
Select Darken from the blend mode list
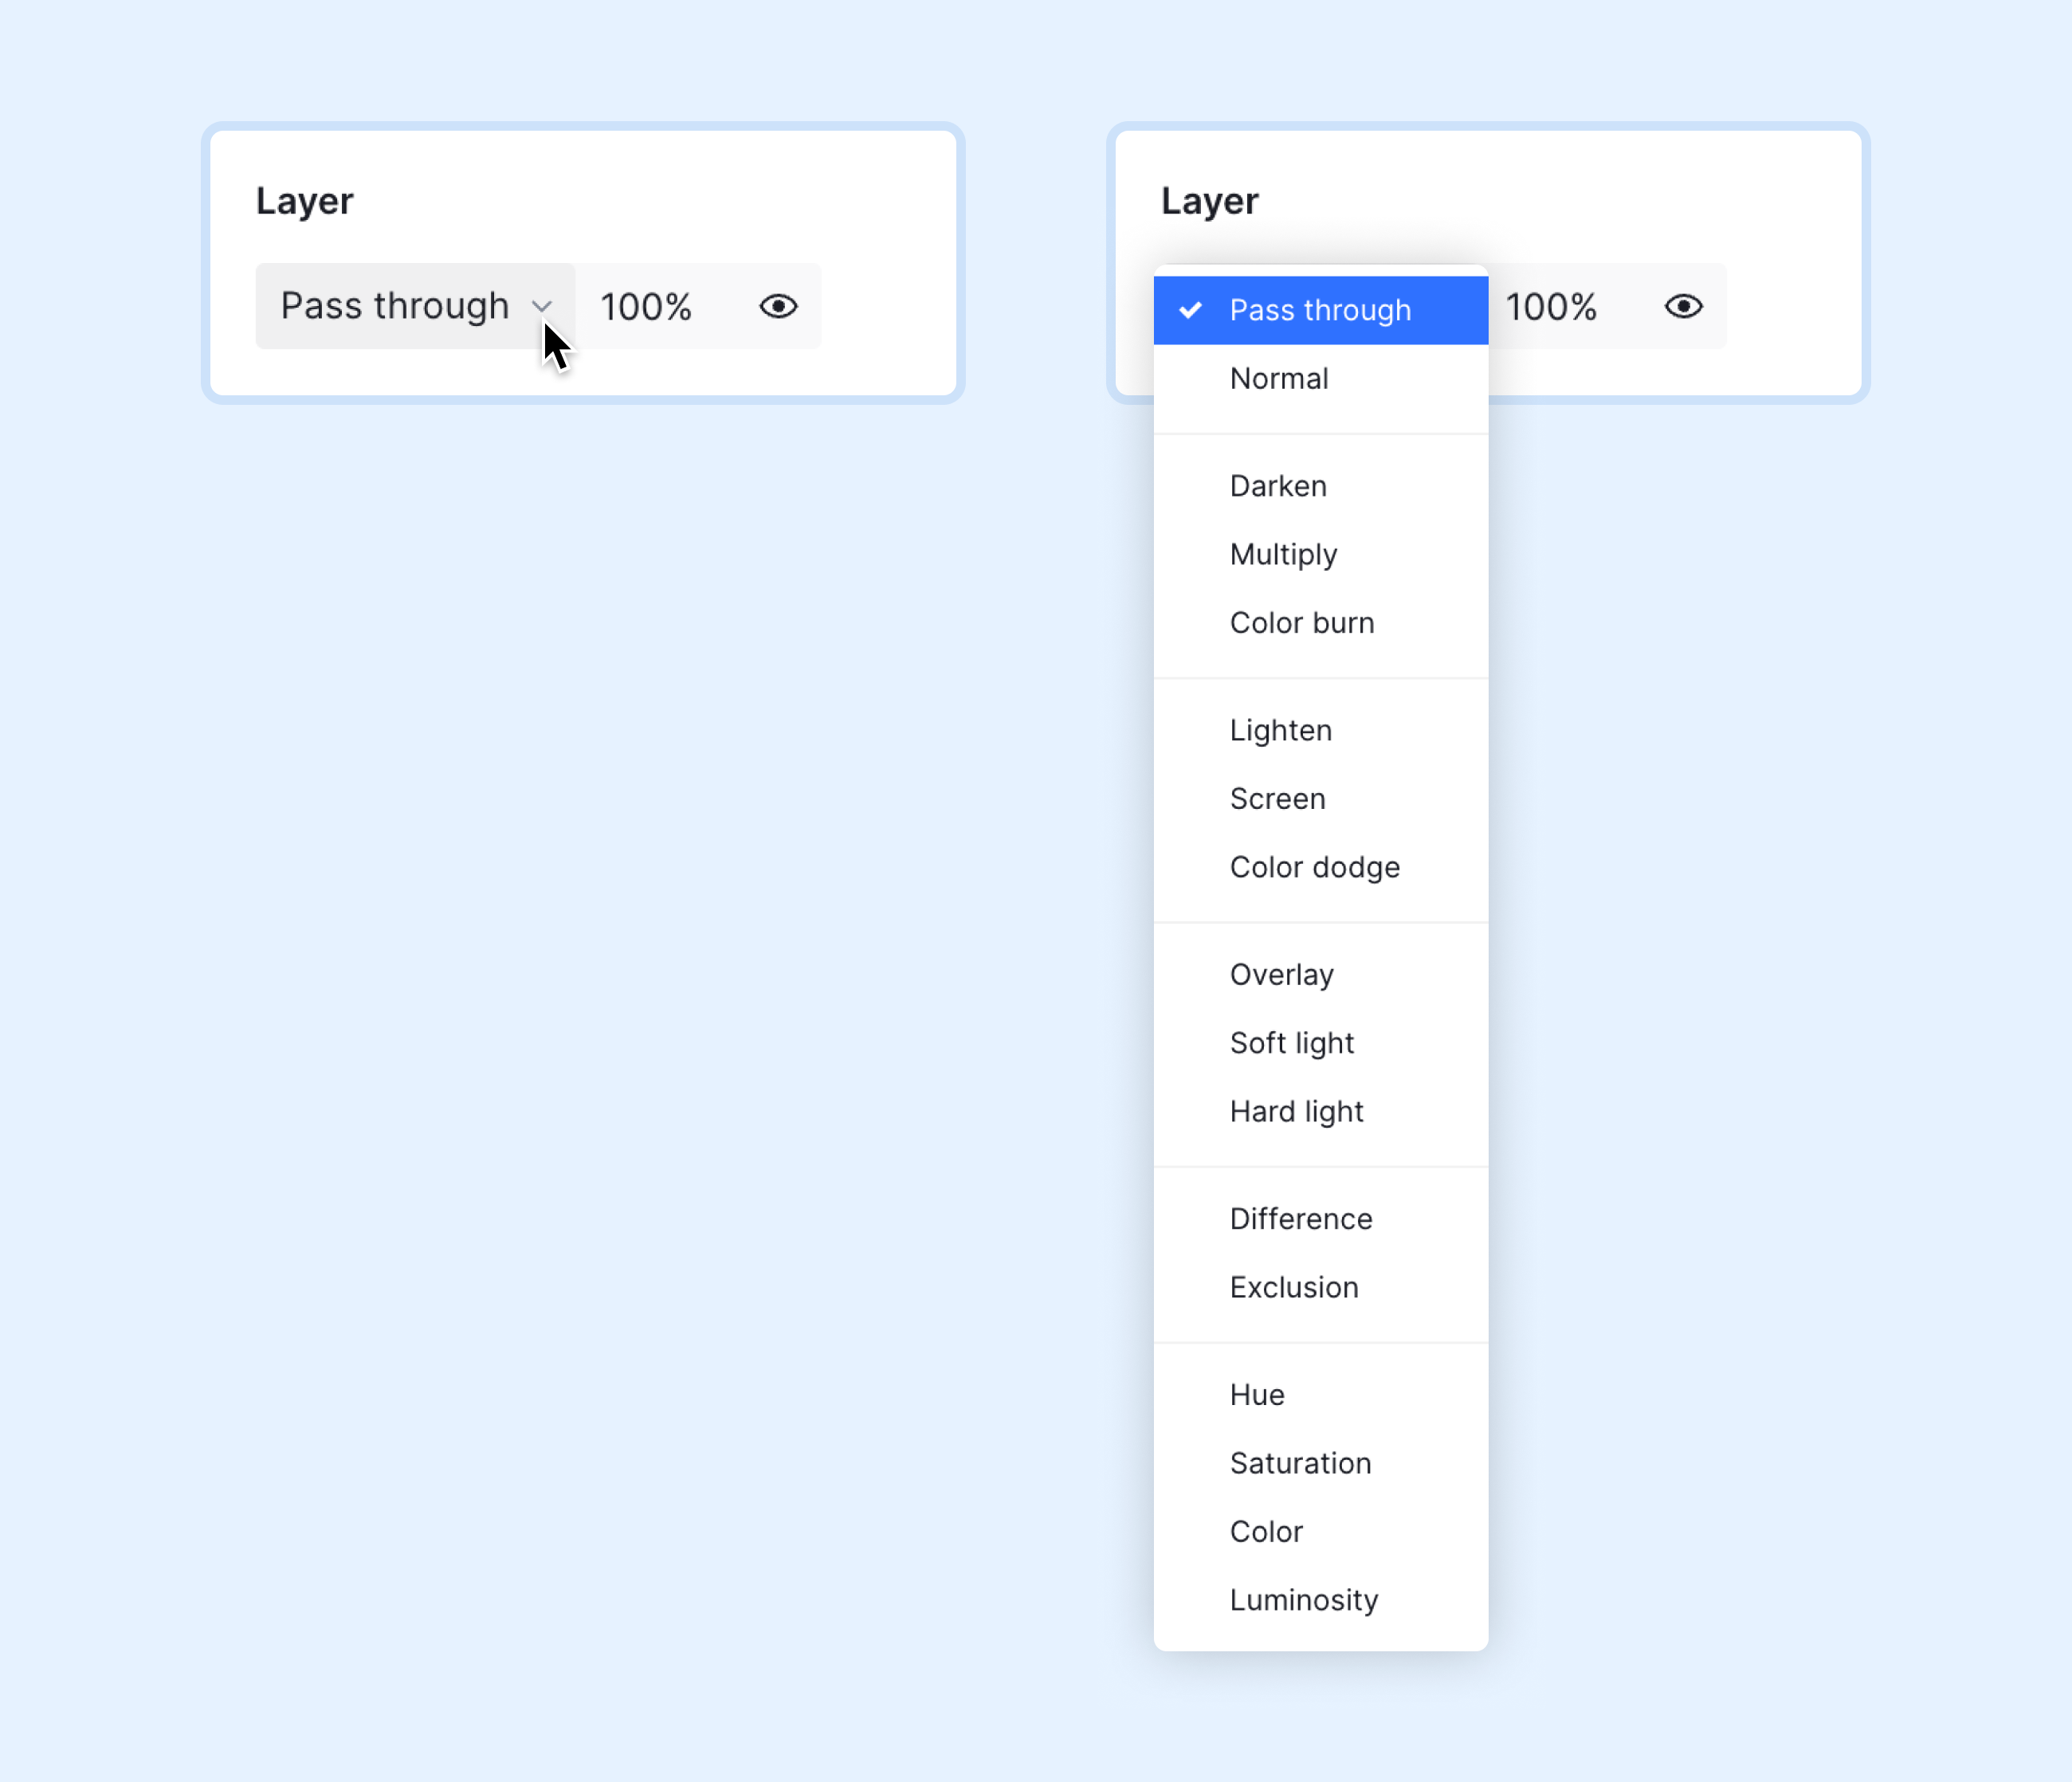click(x=1279, y=485)
